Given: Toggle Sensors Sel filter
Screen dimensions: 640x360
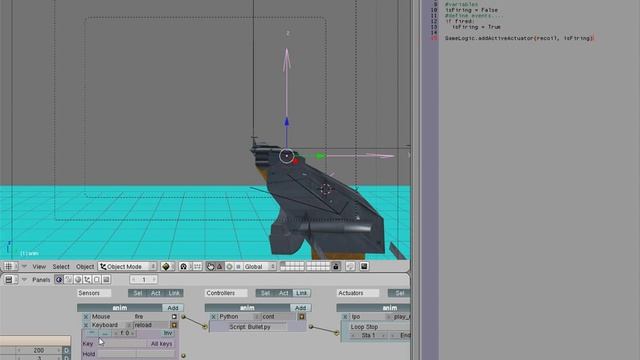Looking at the screenshot, I should click(x=138, y=293).
